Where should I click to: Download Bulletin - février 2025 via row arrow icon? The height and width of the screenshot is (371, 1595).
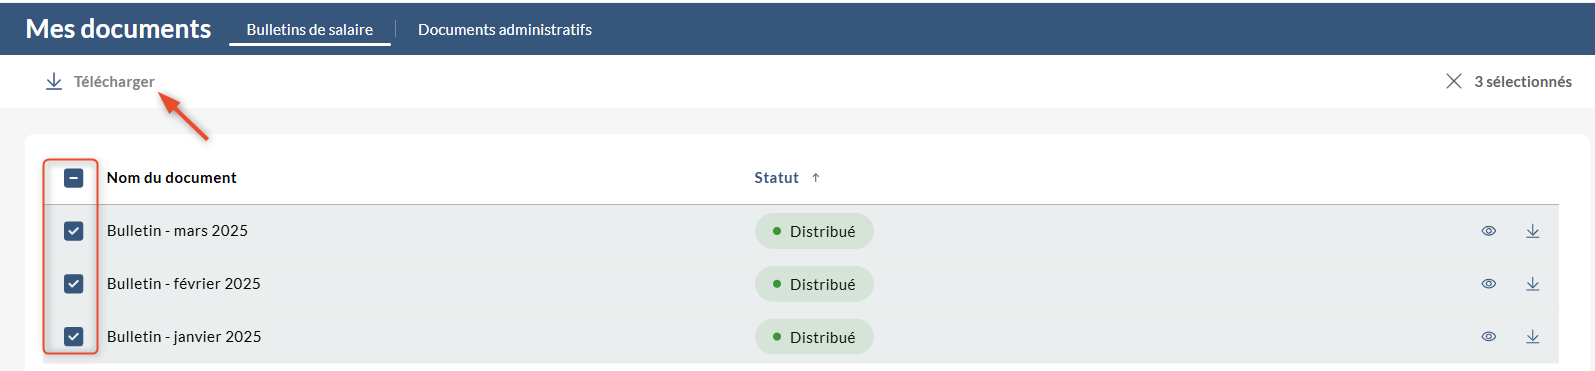coord(1533,284)
